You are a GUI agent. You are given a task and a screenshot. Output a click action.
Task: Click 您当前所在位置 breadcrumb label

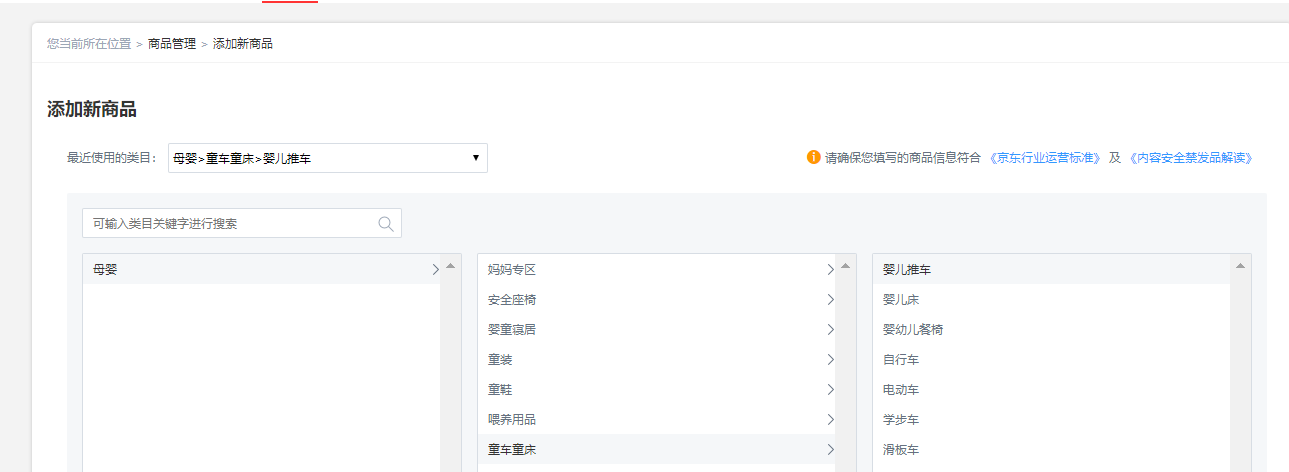coord(89,44)
